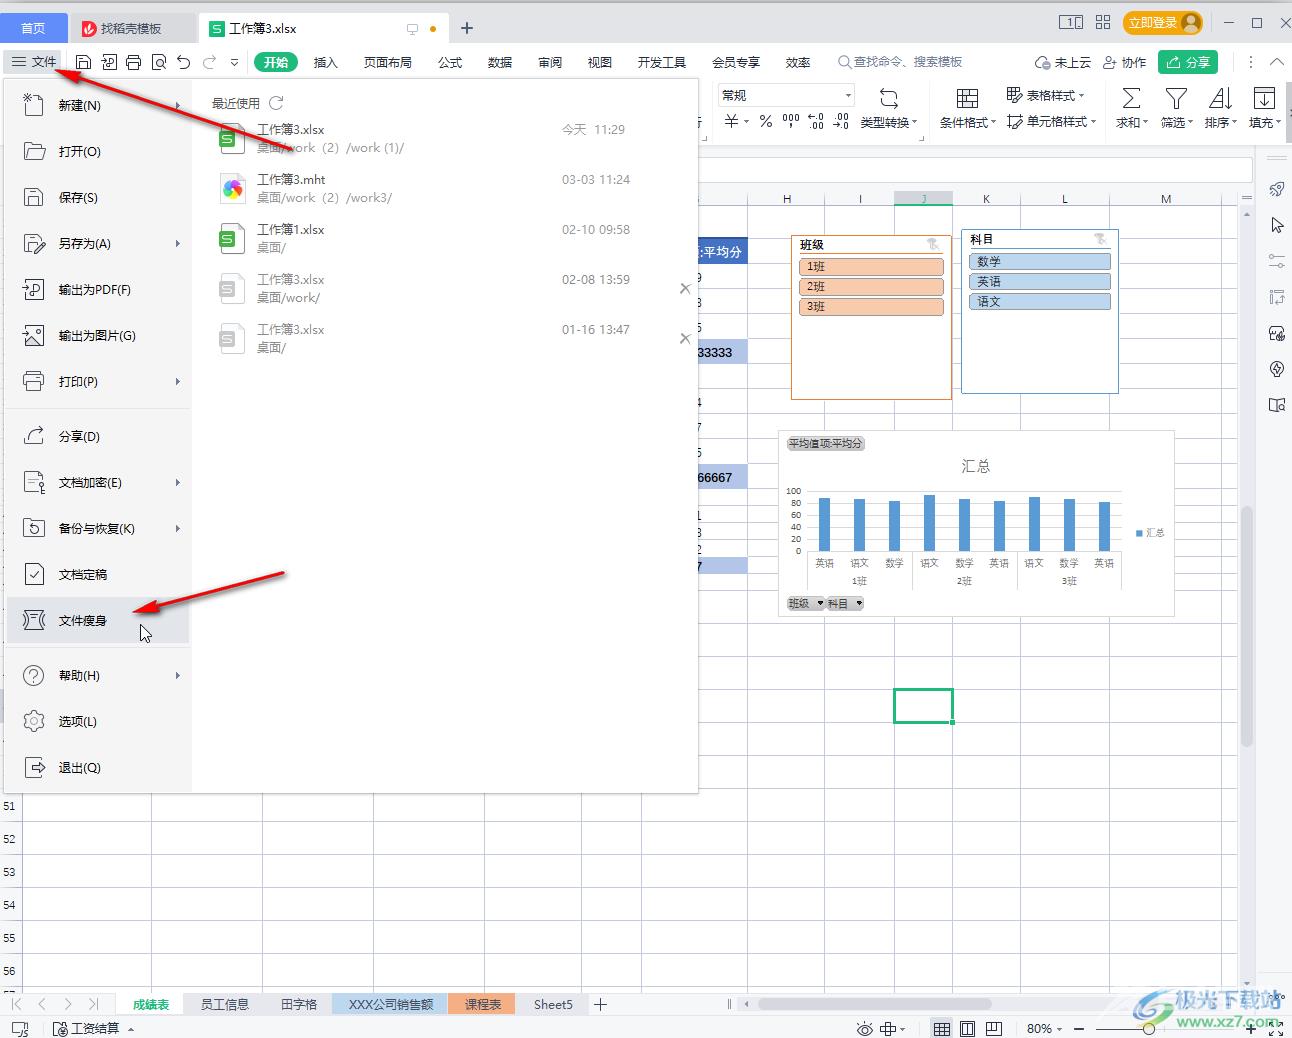
Task: Click the redo arrow icon
Action: [209, 62]
